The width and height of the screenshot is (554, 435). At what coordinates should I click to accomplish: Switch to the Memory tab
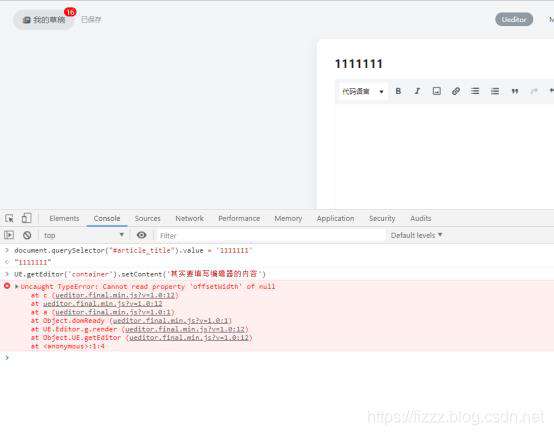[x=288, y=218]
